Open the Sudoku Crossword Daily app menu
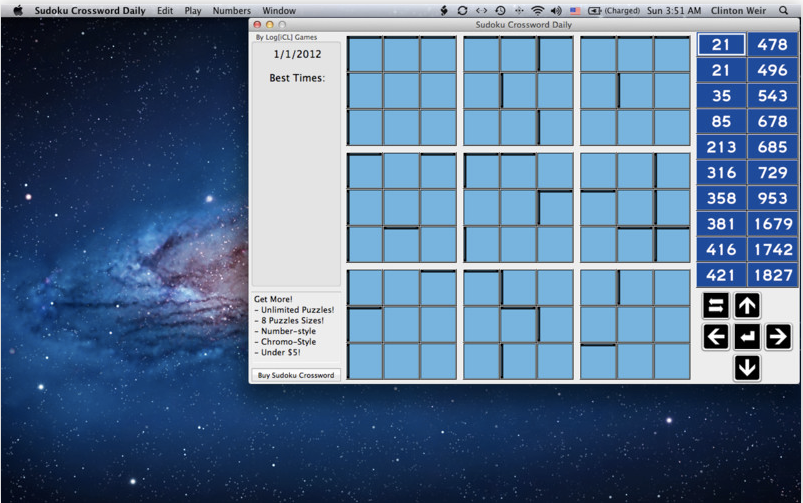Viewport: 803px width, 503px height. pyautogui.click(x=90, y=10)
